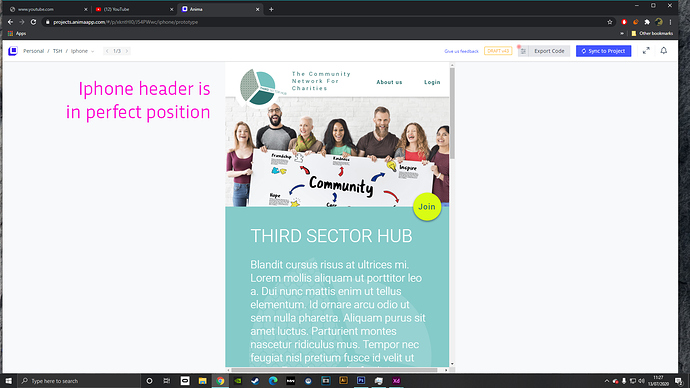Enter fullscreen with the expand arrows icon

[646, 51]
